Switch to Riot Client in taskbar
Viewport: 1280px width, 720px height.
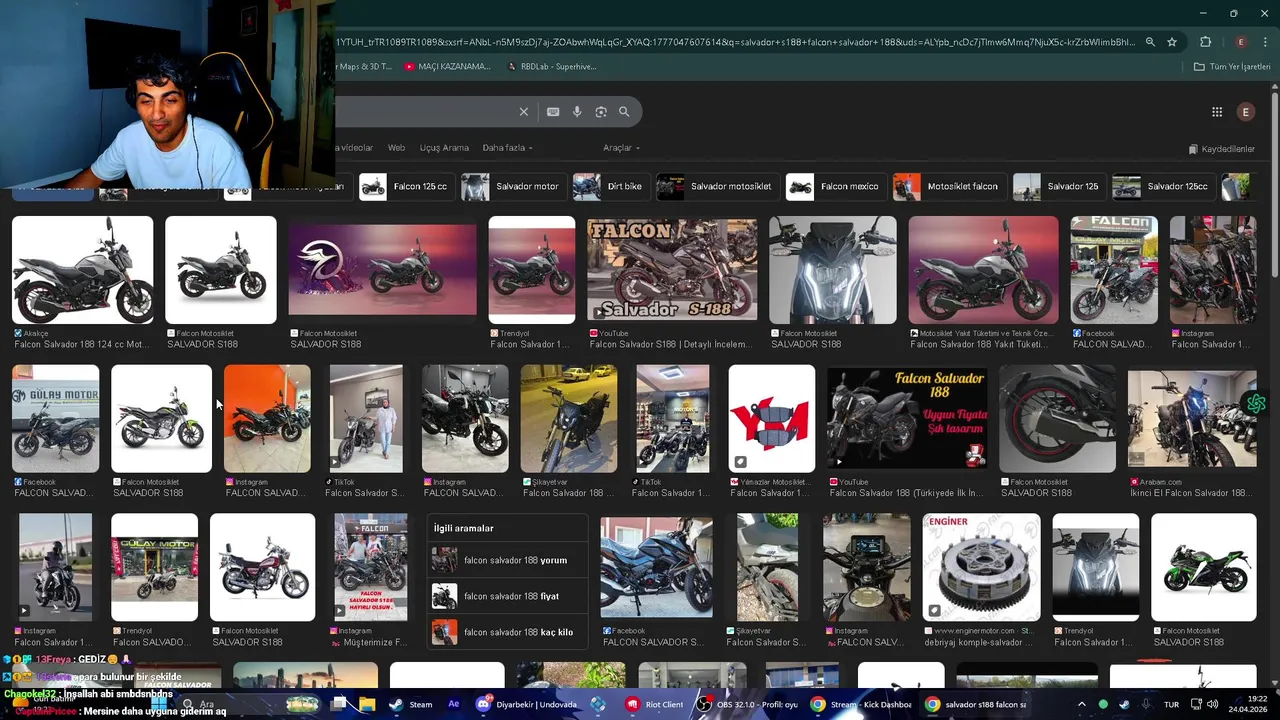[655, 704]
